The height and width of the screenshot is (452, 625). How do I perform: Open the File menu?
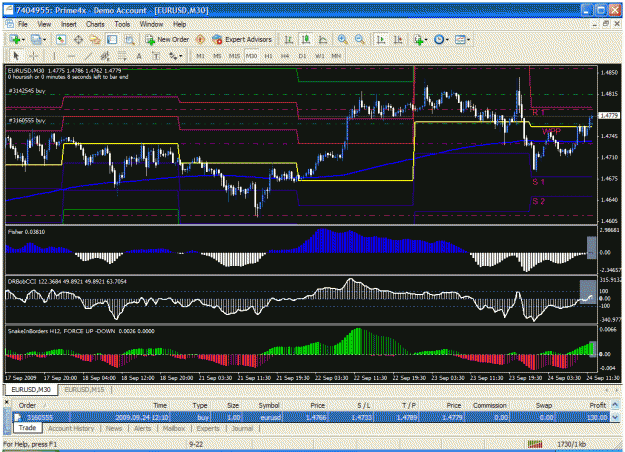(x=23, y=24)
